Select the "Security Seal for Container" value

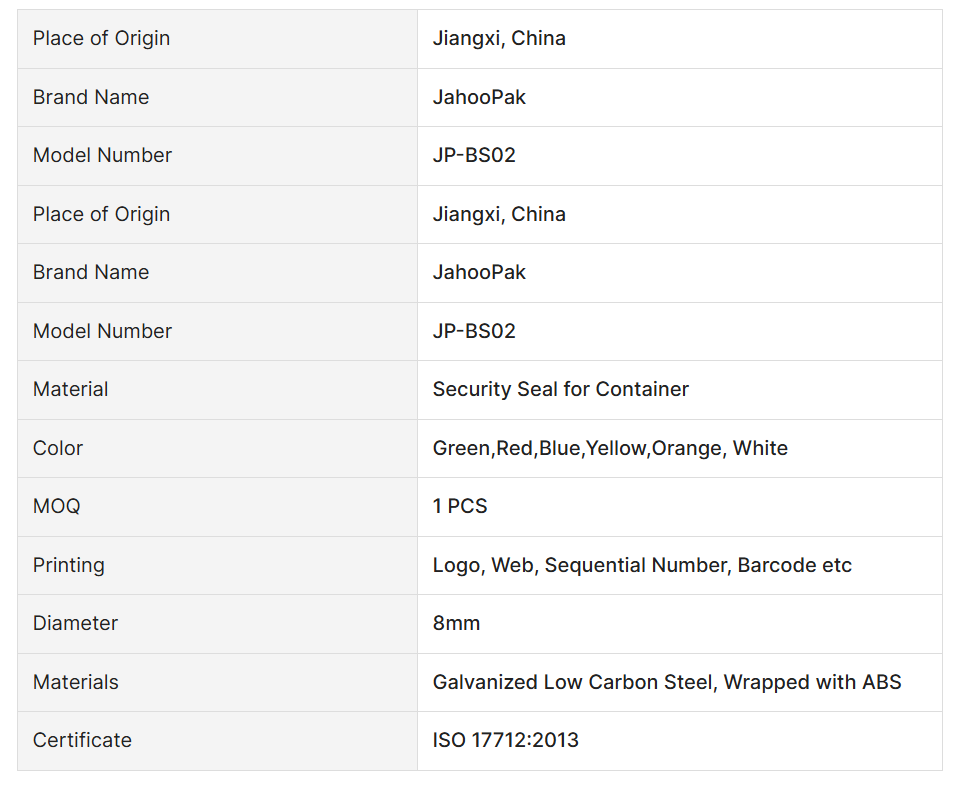click(x=560, y=389)
